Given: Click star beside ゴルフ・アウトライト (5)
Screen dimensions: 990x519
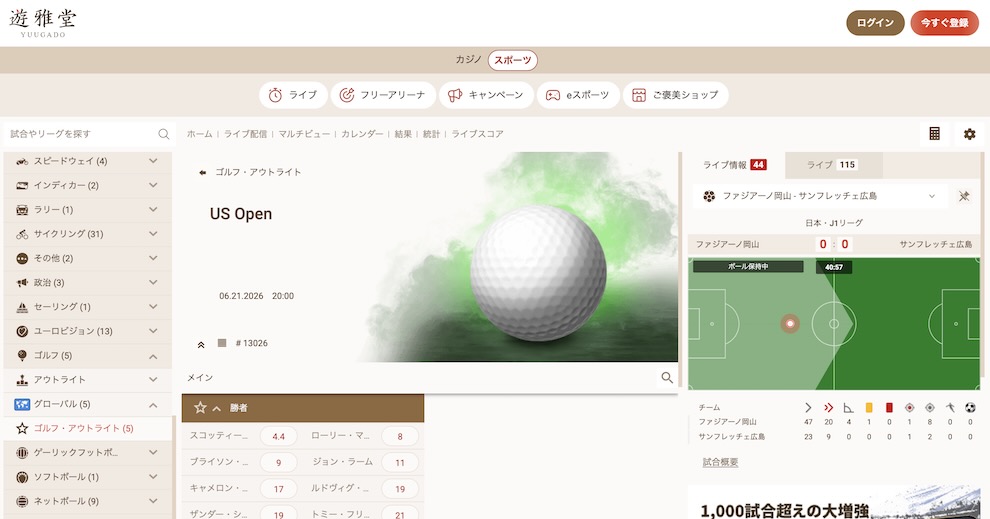Looking at the screenshot, I should tap(22, 428).
